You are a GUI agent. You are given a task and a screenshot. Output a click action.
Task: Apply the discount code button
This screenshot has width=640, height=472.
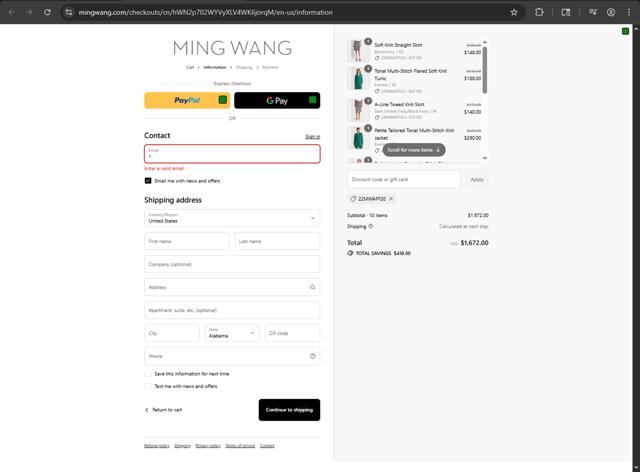(477, 179)
